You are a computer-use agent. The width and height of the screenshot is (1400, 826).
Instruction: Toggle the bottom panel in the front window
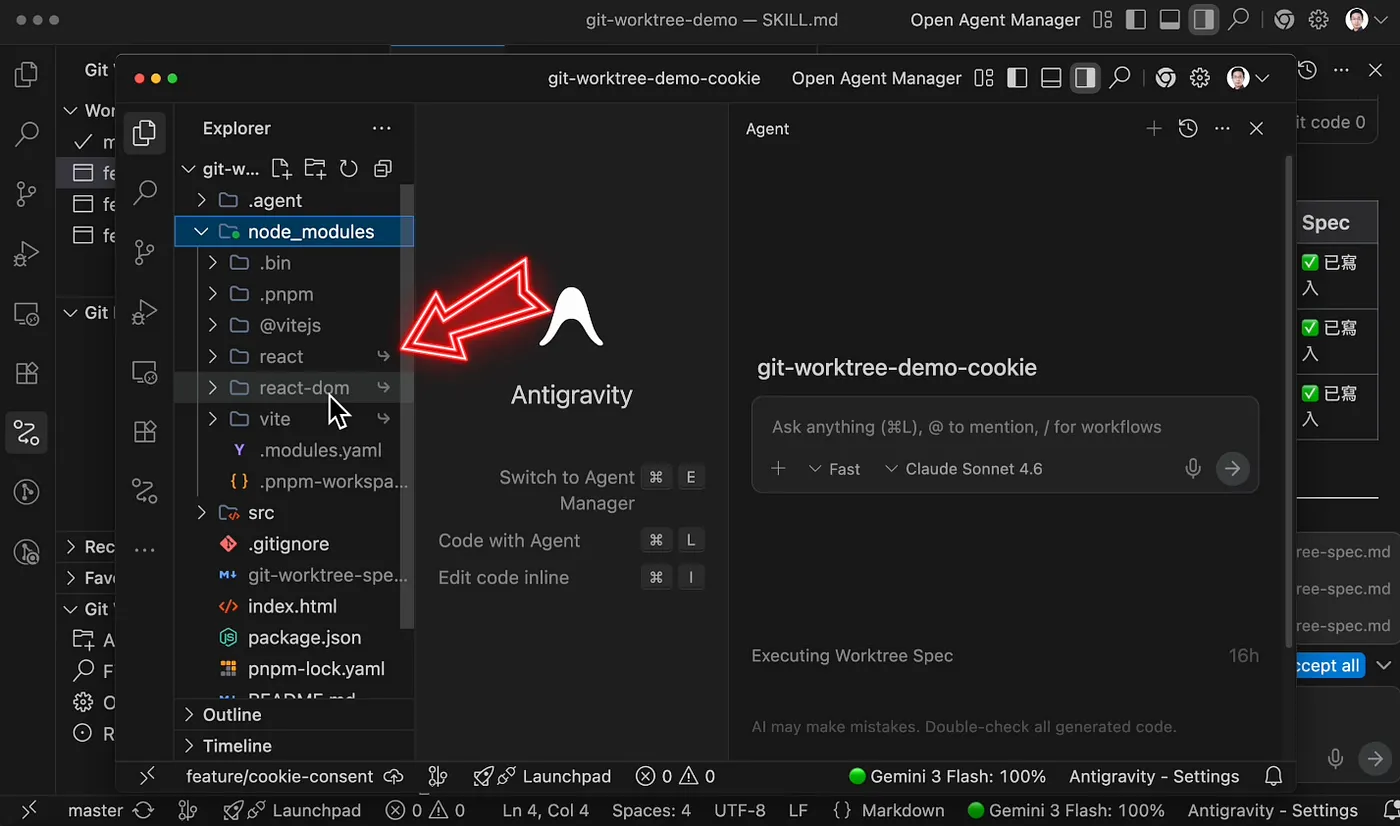(x=1051, y=78)
